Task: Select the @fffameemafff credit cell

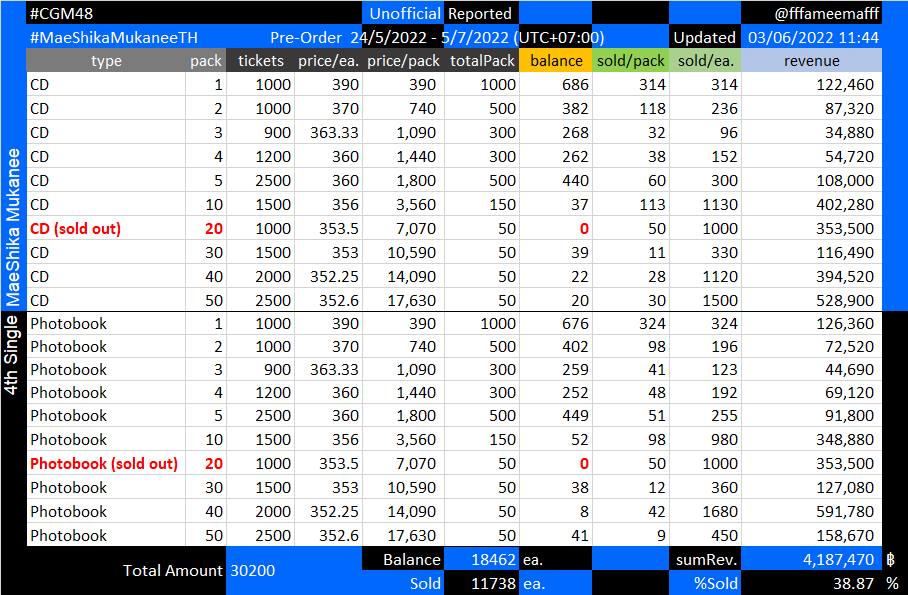Action: (x=811, y=13)
